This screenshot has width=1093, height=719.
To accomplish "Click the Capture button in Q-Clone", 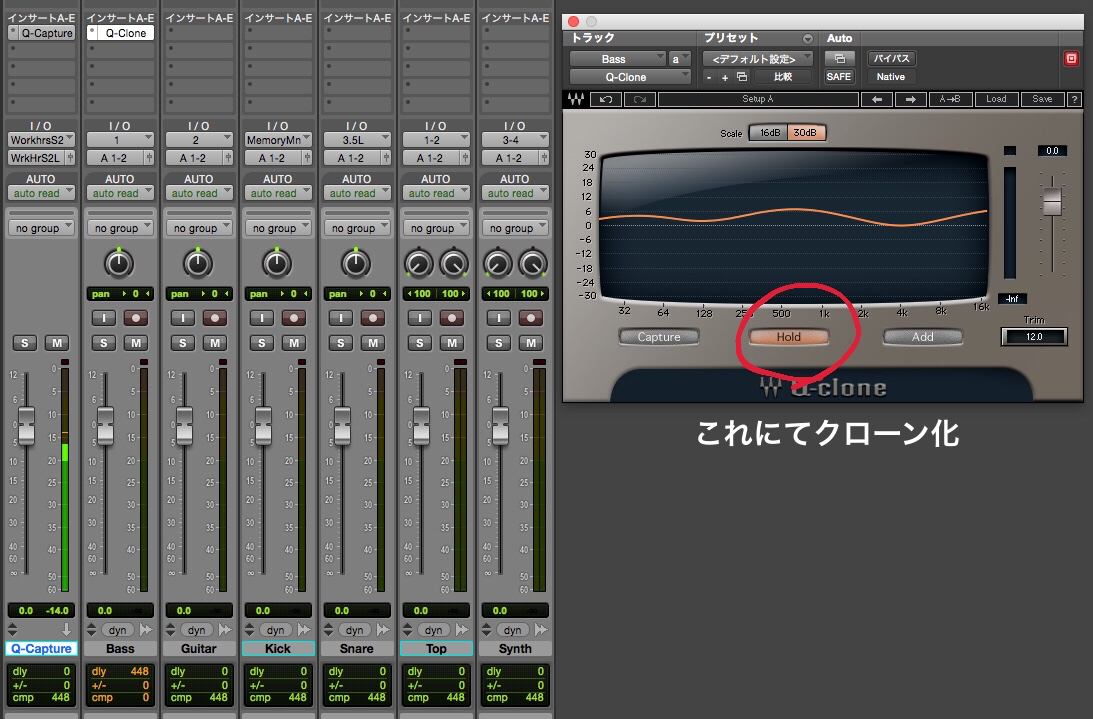I will pyautogui.click(x=659, y=337).
